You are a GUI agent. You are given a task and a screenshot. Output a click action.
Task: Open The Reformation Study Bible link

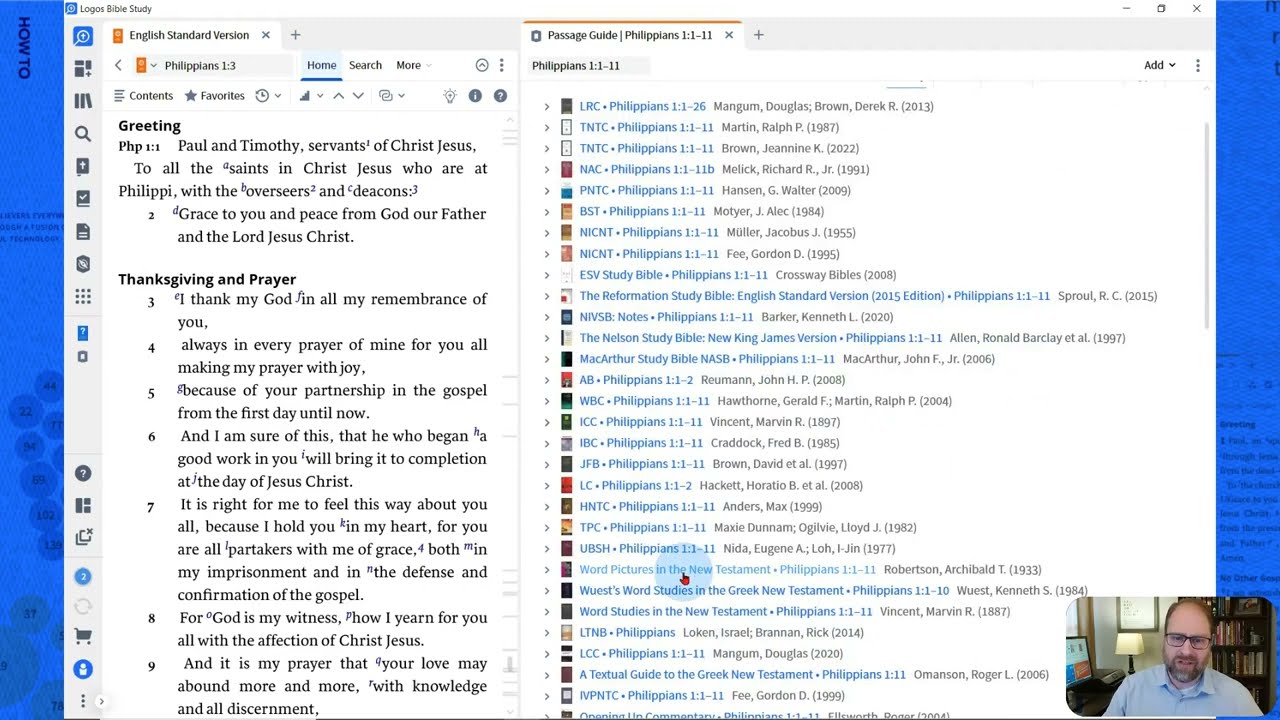[x=814, y=296]
